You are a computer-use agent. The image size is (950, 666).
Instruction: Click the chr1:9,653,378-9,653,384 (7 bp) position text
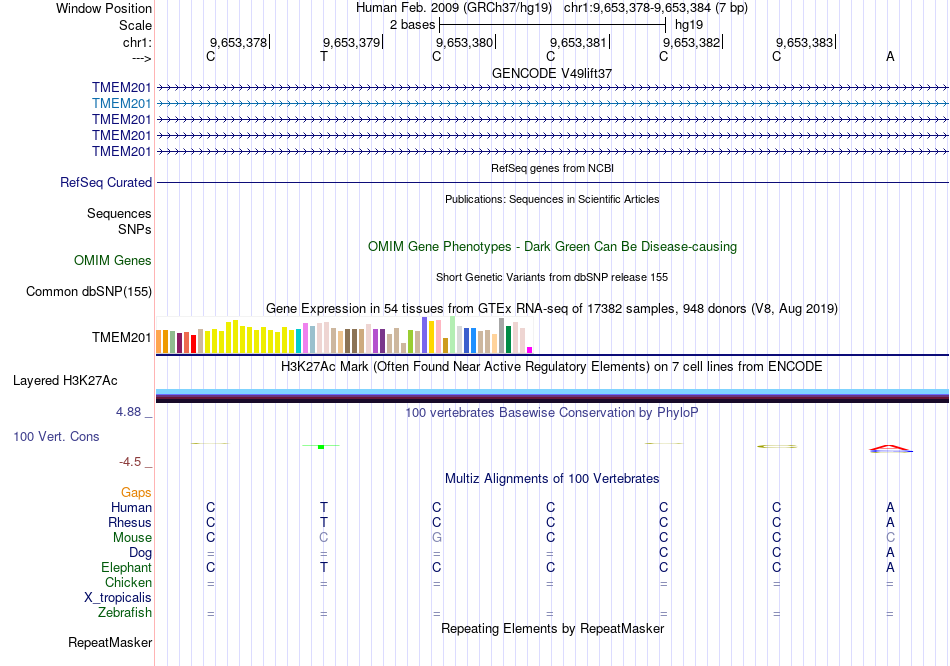(656, 8)
